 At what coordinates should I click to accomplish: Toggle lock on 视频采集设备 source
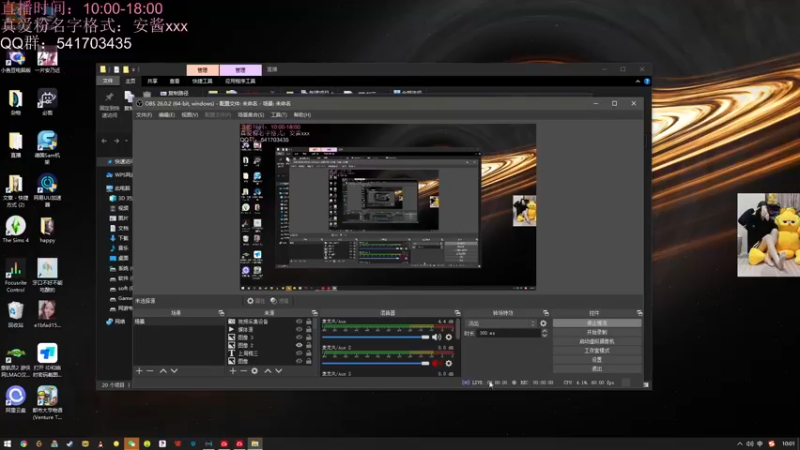[x=308, y=321]
